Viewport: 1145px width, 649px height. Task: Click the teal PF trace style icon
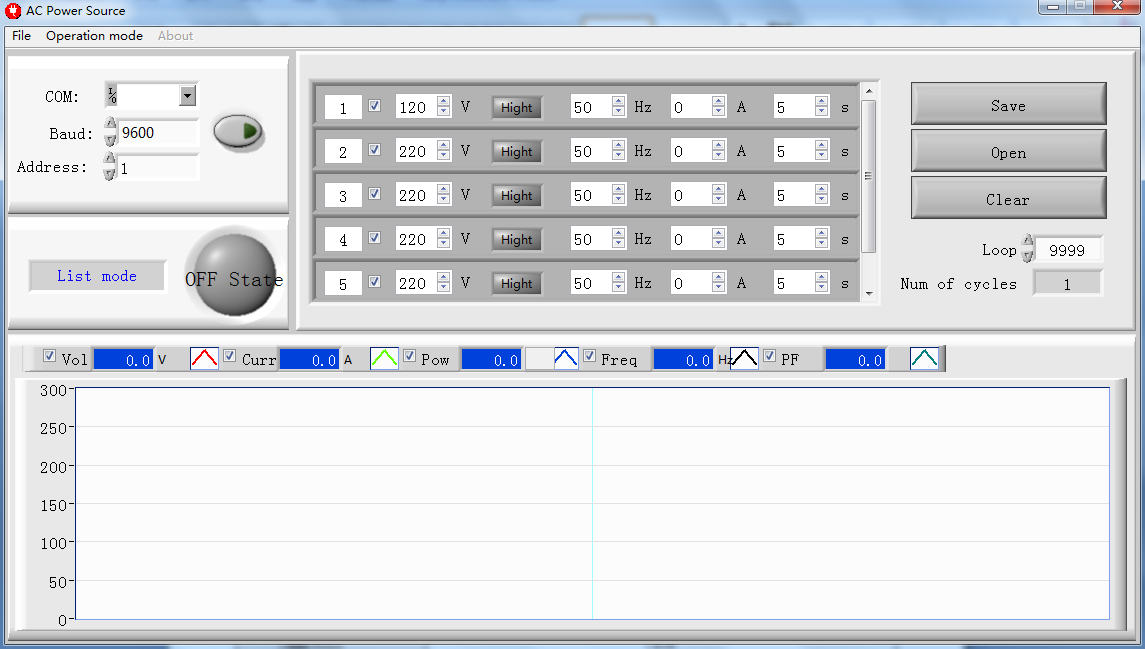coord(924,358)
